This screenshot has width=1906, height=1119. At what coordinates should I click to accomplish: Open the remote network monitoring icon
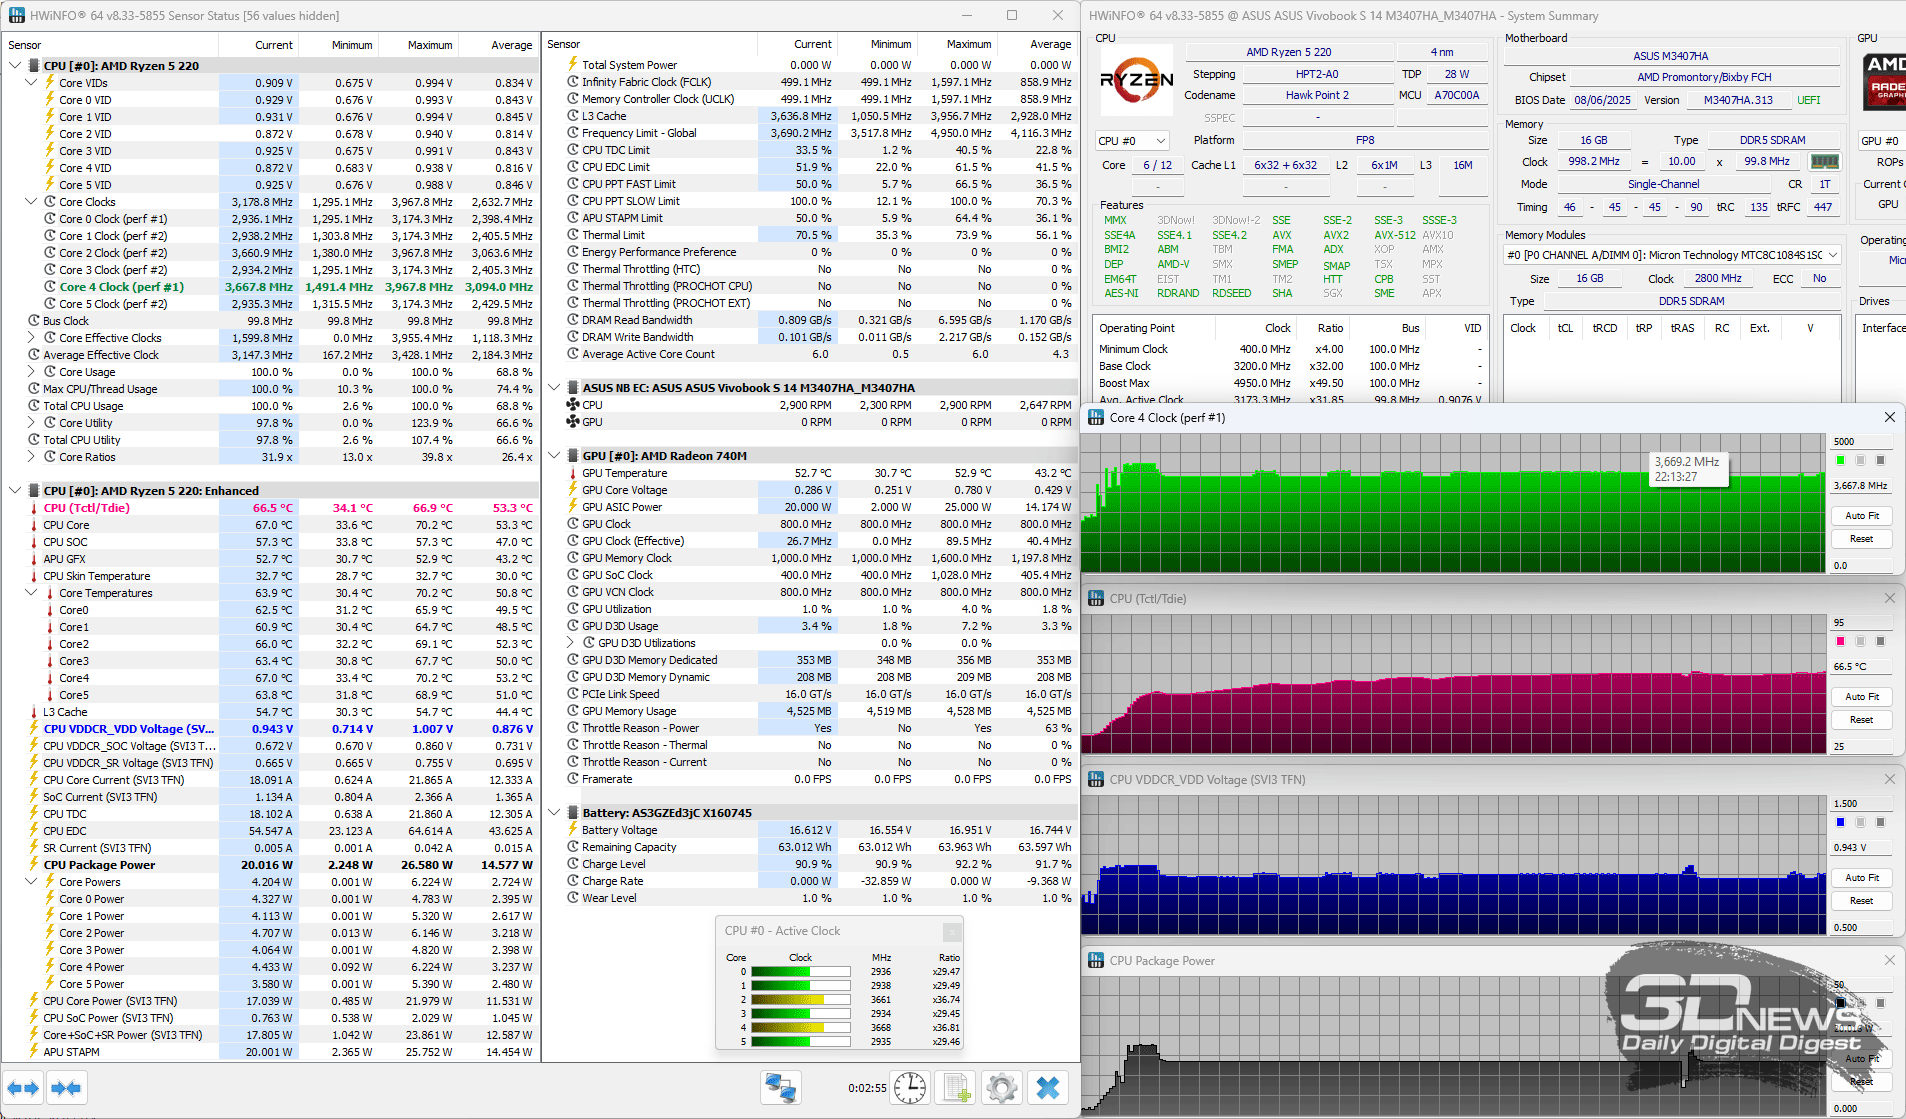tap(780, 1088)
